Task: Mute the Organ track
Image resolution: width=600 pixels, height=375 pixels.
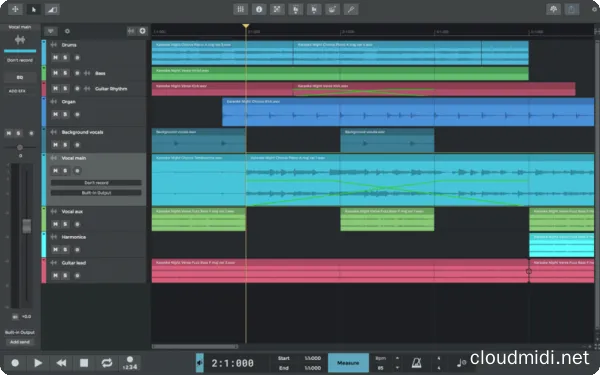Action: pos(55,114)
